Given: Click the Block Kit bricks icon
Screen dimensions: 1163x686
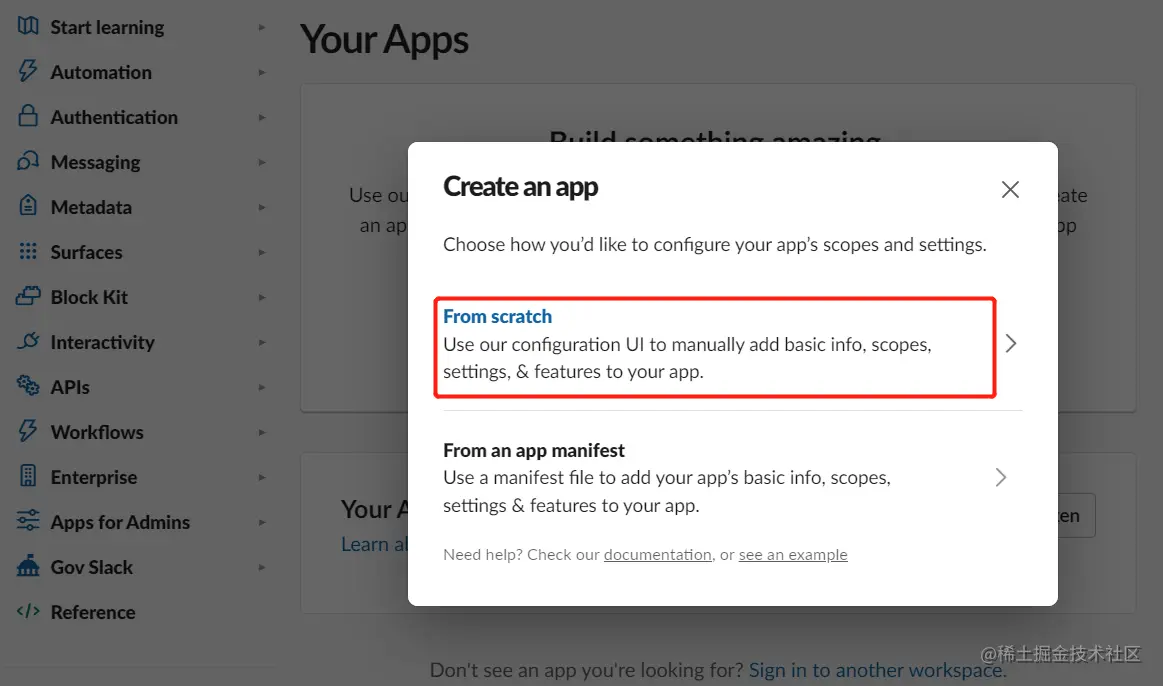Looking at the screenshot, I should pos(28,297).
